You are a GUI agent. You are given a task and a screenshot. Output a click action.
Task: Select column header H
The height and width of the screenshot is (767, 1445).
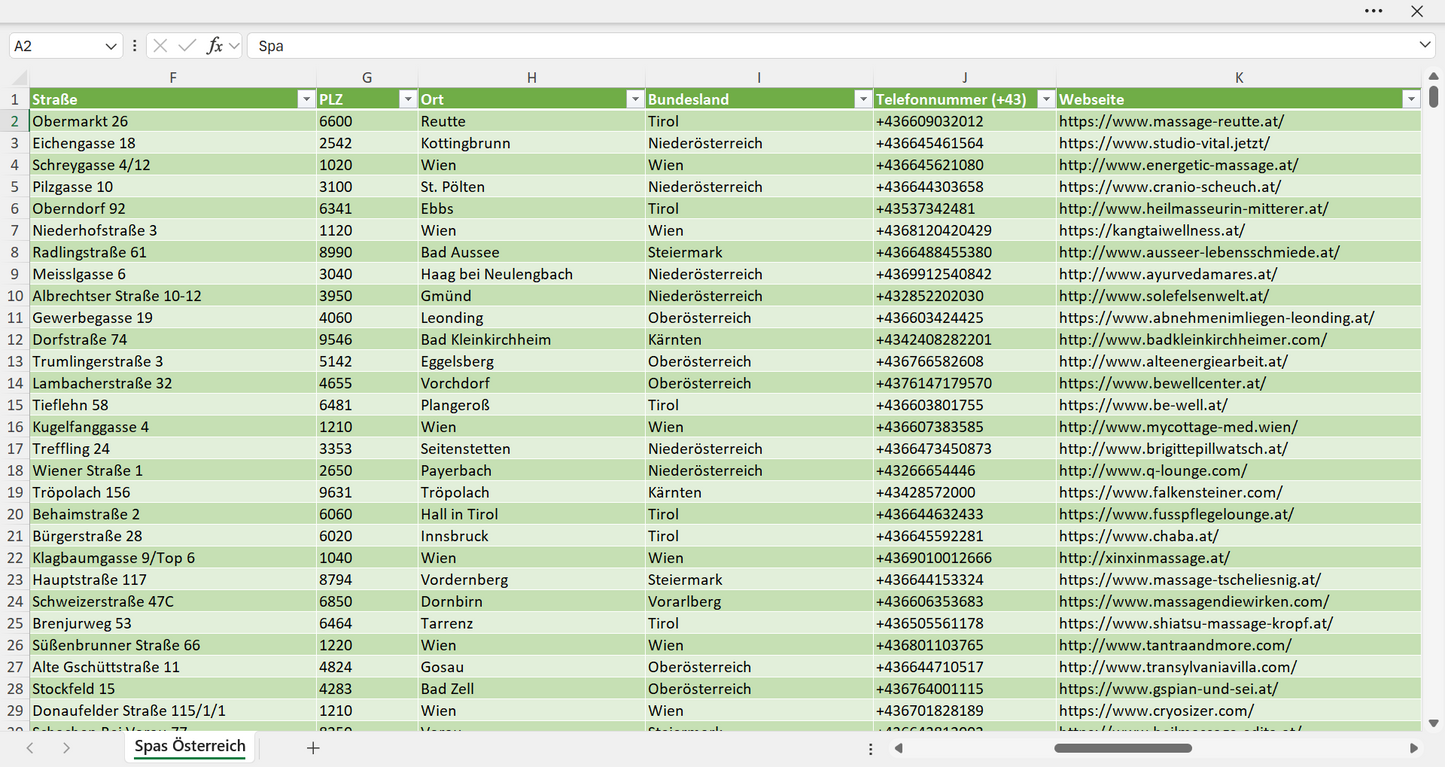tap(532, 77)
